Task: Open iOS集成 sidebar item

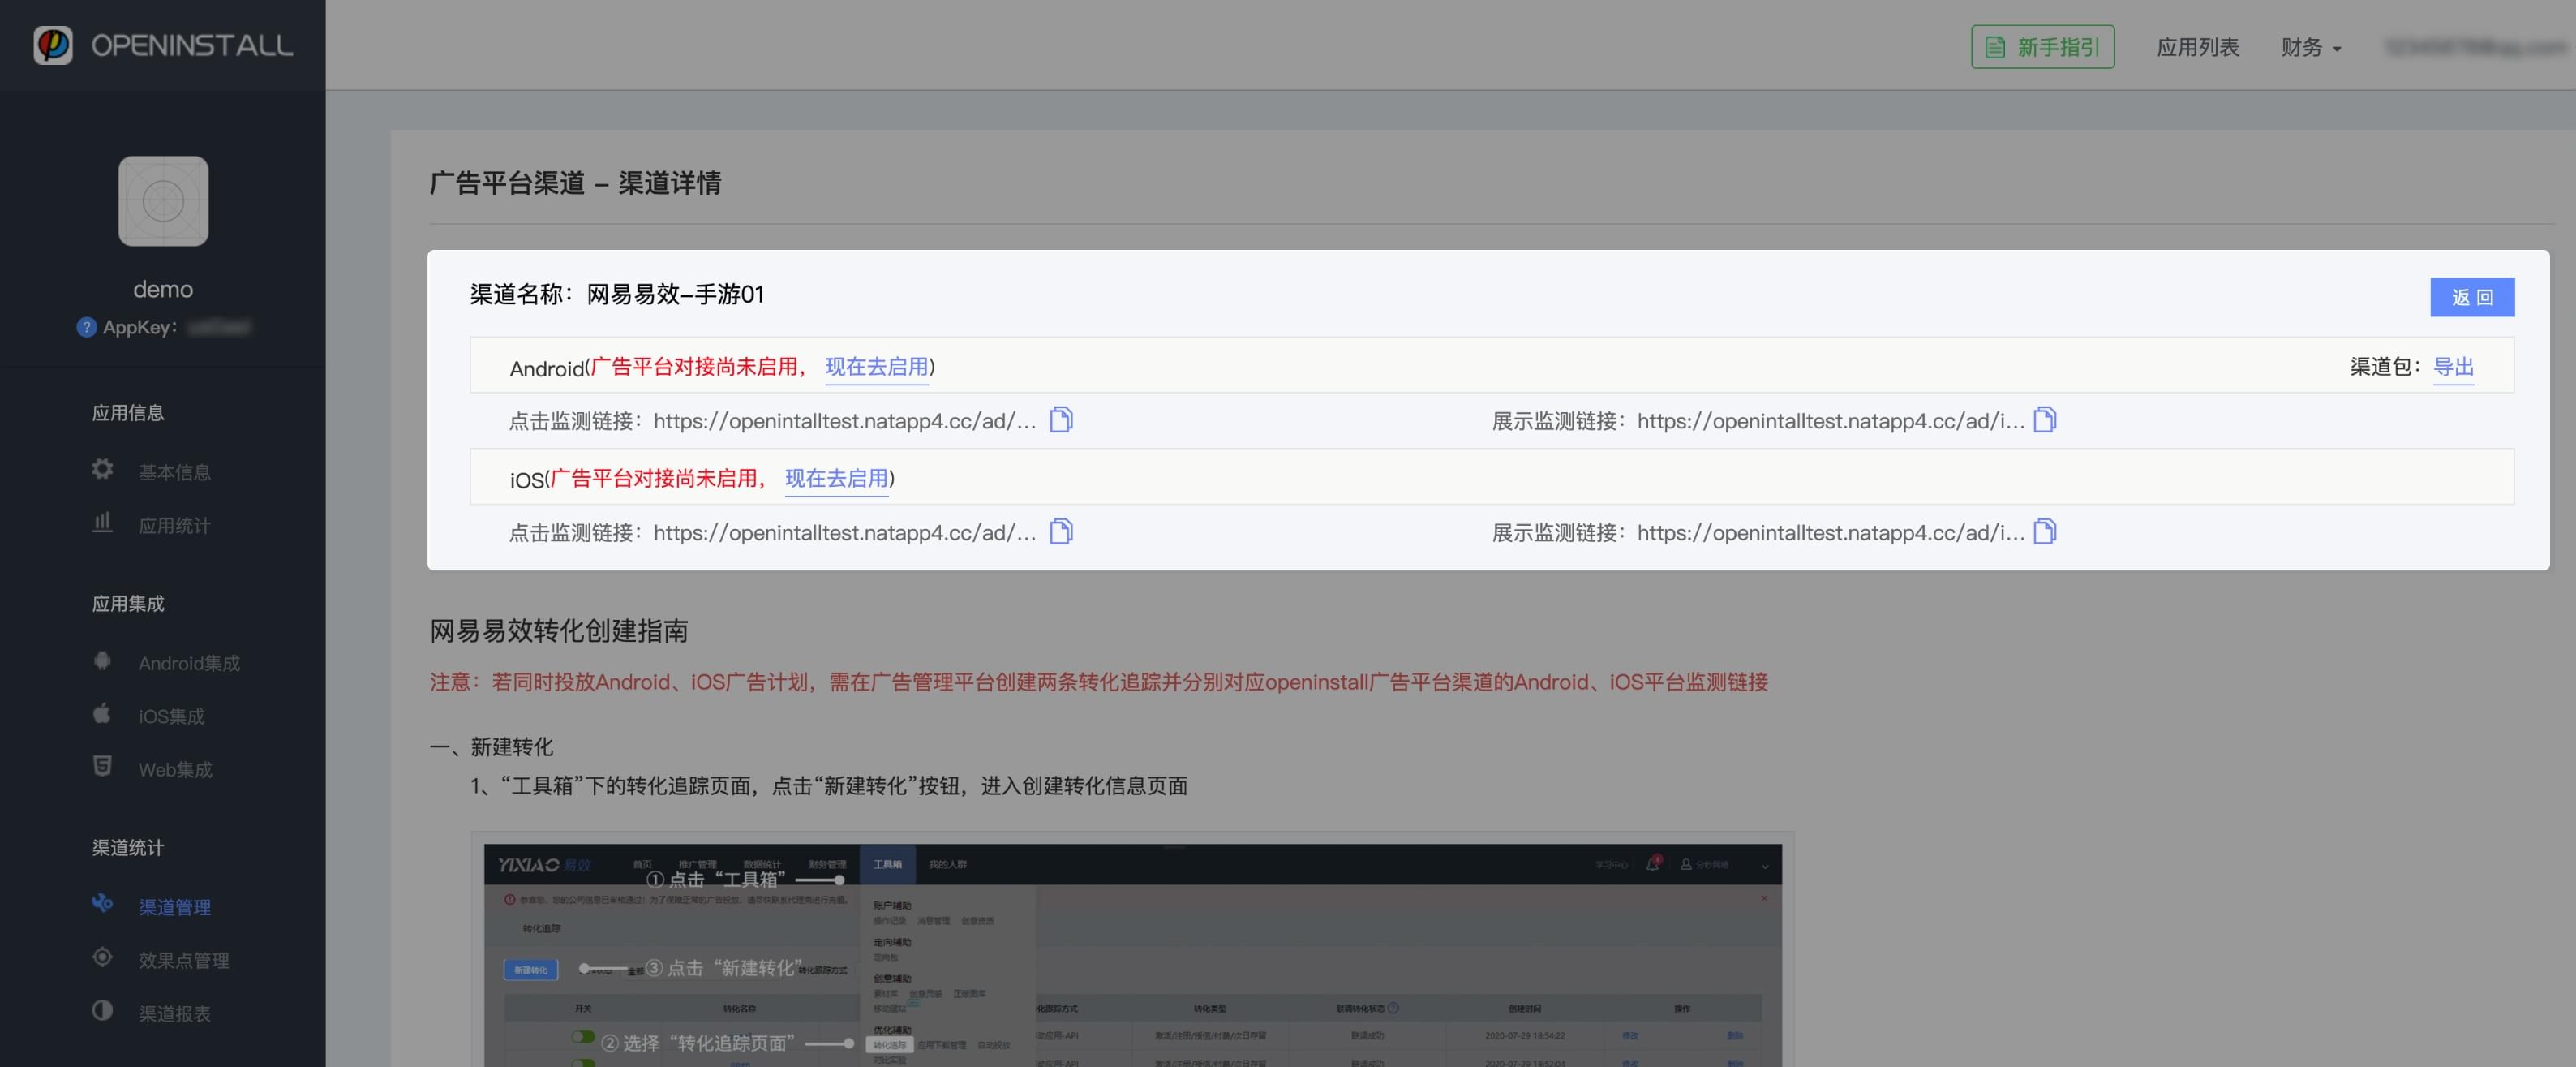Action: [x=171, y=716]
